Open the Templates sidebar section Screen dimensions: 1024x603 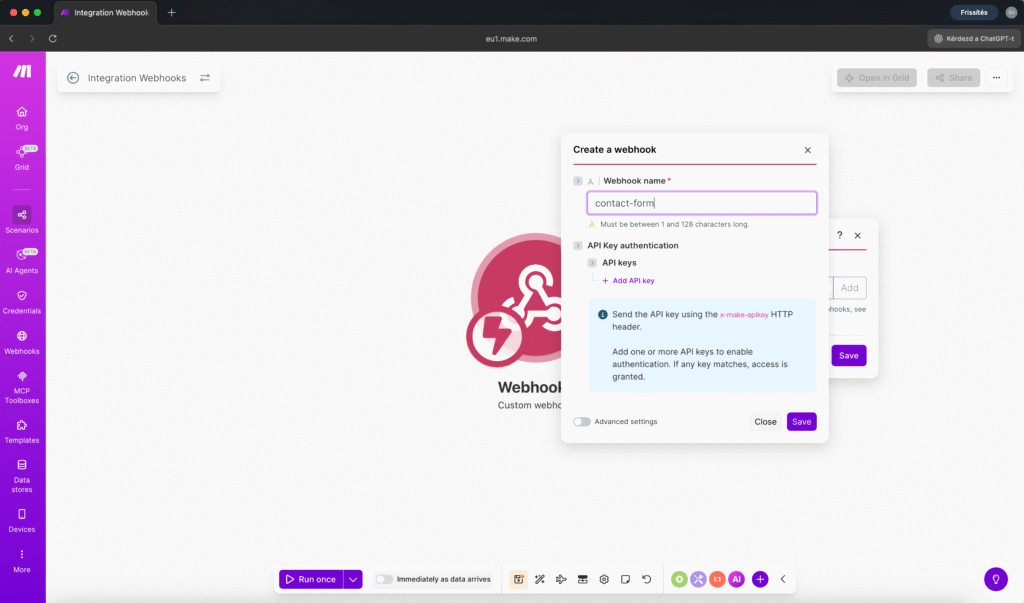21,428
